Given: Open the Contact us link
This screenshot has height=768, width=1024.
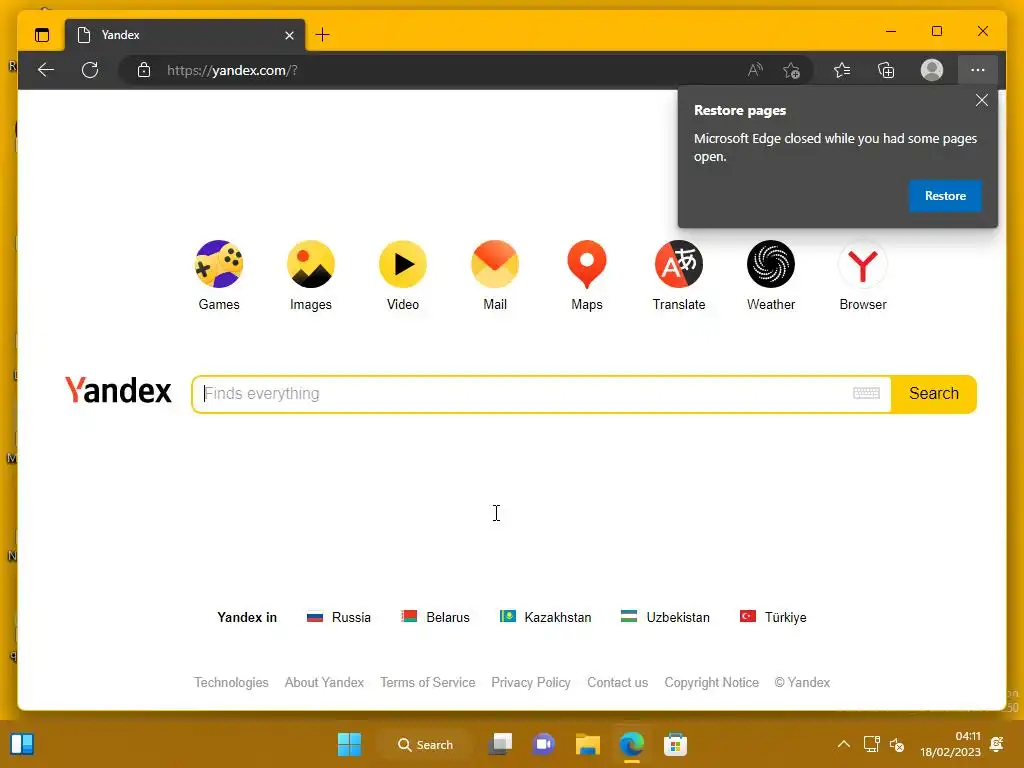Looking at the screenshot, I should point(617,682).
